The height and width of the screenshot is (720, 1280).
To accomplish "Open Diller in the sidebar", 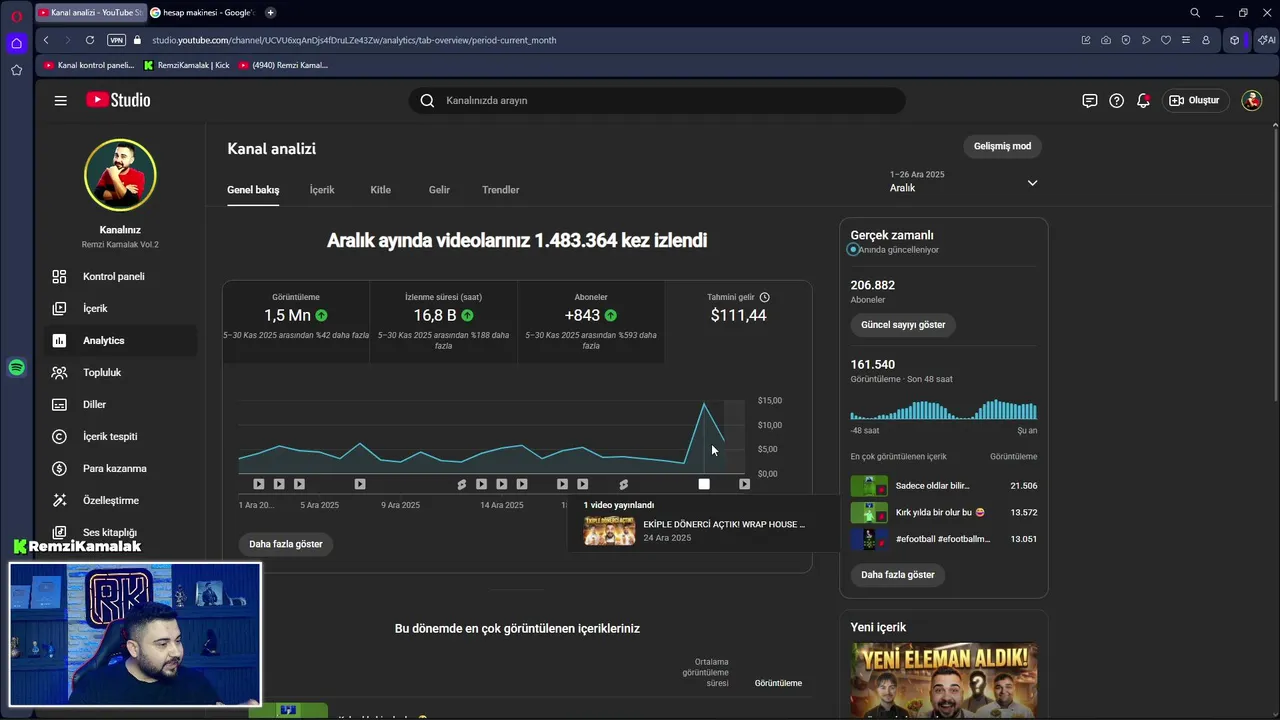I will click(x=120, y=405).
